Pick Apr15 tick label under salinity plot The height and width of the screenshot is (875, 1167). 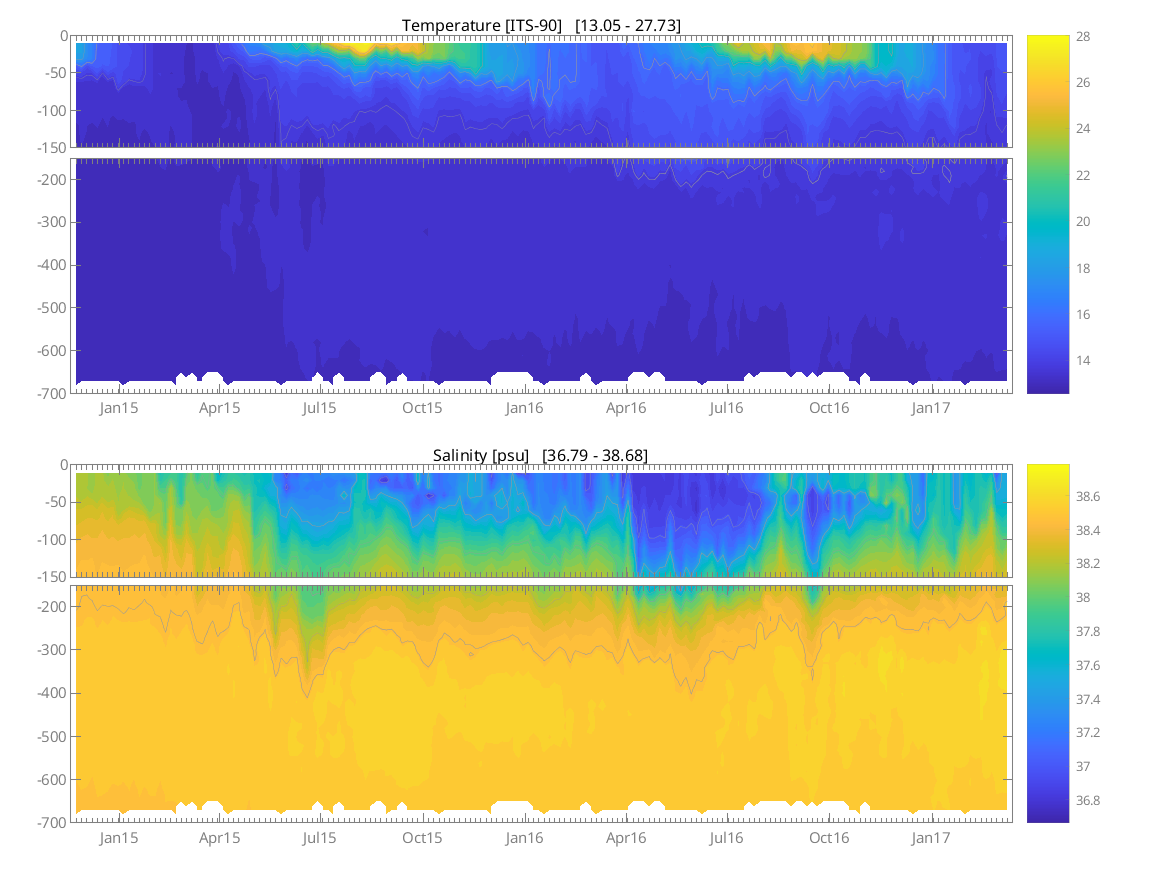(x=219, y=837)
